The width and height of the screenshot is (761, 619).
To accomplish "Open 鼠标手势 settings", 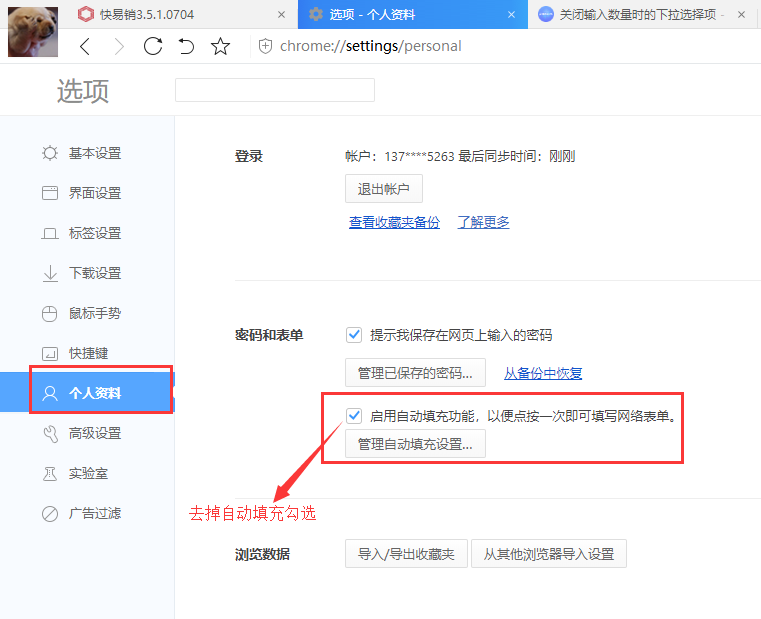I will tap(94, 313).
